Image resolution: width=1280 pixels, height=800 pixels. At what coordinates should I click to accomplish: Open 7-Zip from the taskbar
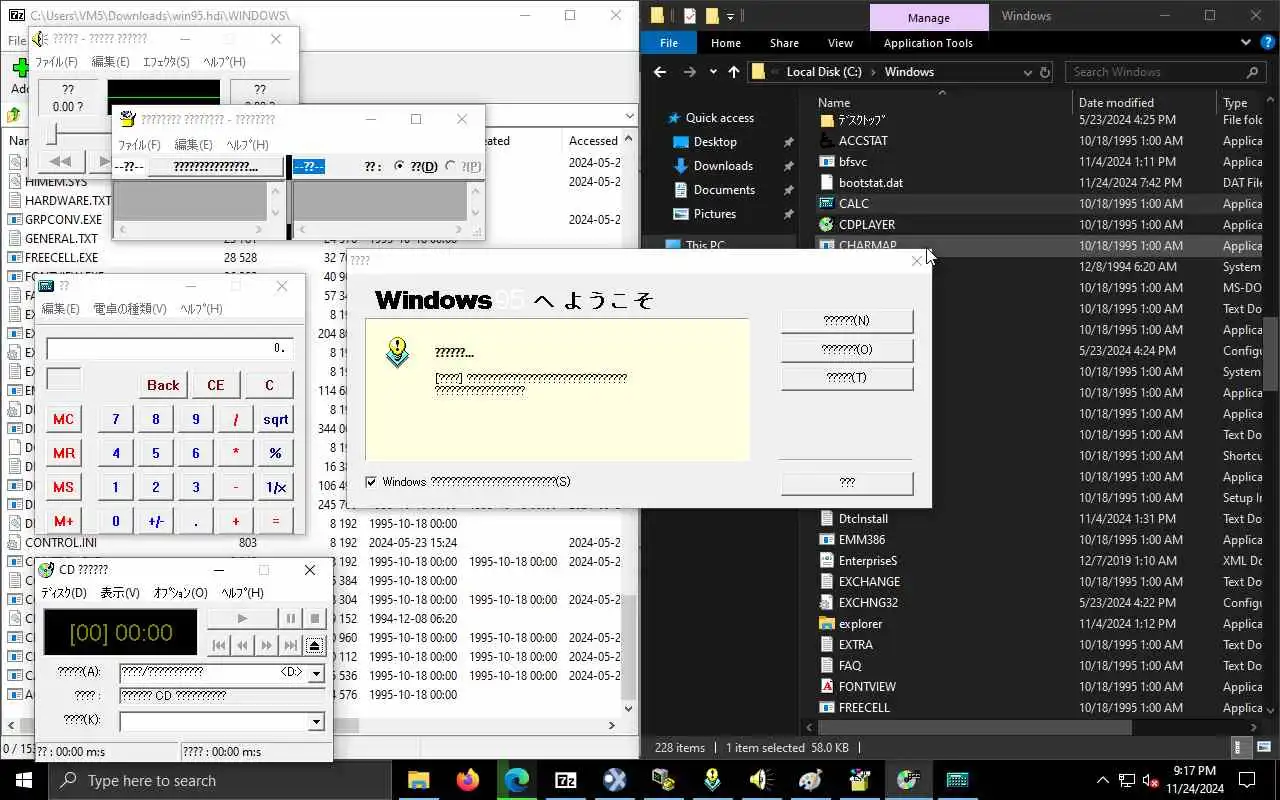tap(566, 780)
